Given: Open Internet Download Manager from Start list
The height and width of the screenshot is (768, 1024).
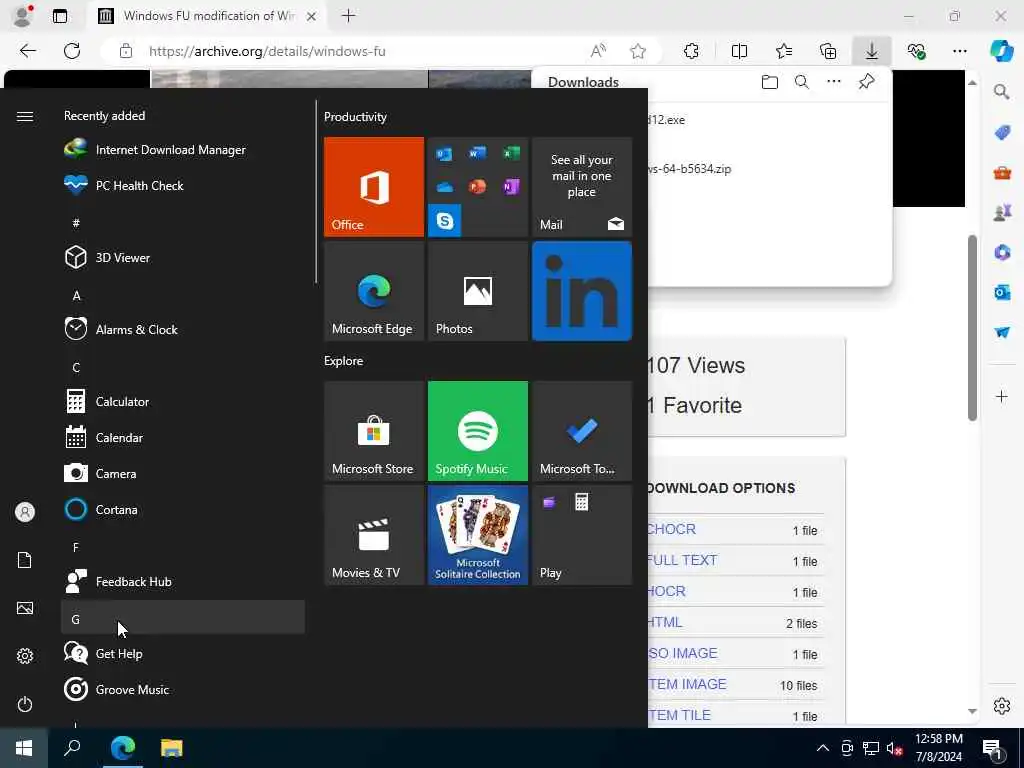Looking at the screenshot, I should tap(183, 150).
